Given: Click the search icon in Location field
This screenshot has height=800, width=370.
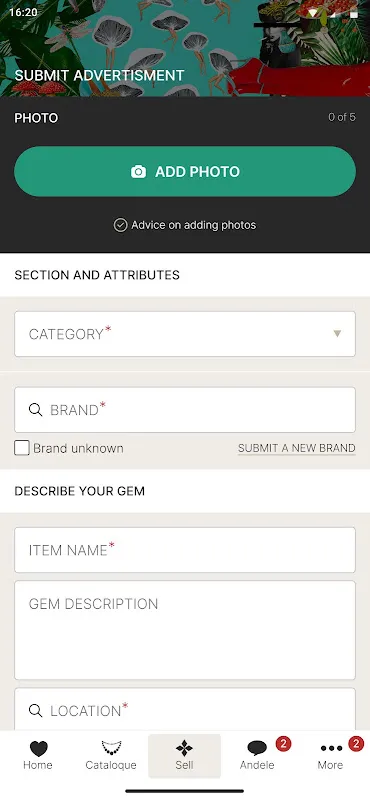Looking at the screenshot, I should pos(35,711).
